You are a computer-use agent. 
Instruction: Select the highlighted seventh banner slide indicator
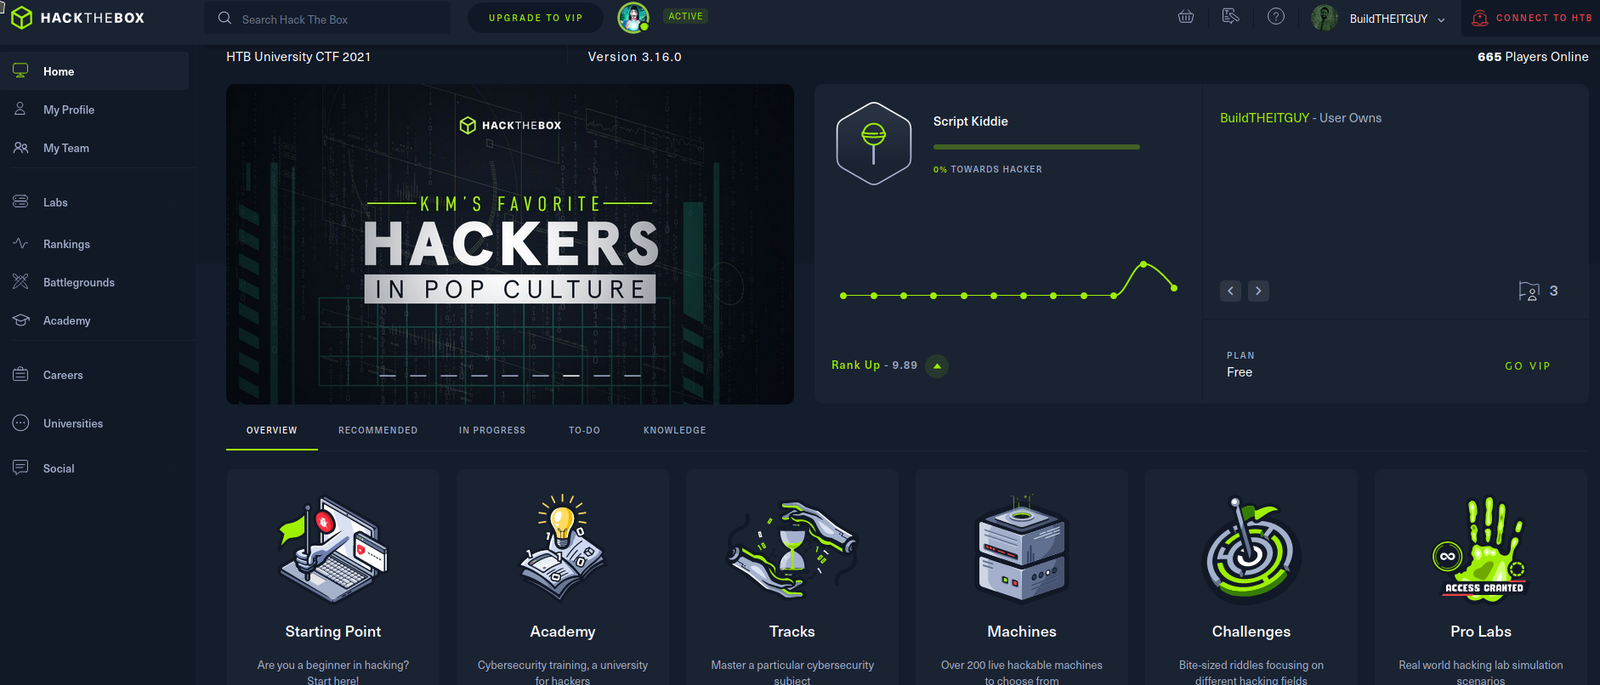click(x=571, y=376)
